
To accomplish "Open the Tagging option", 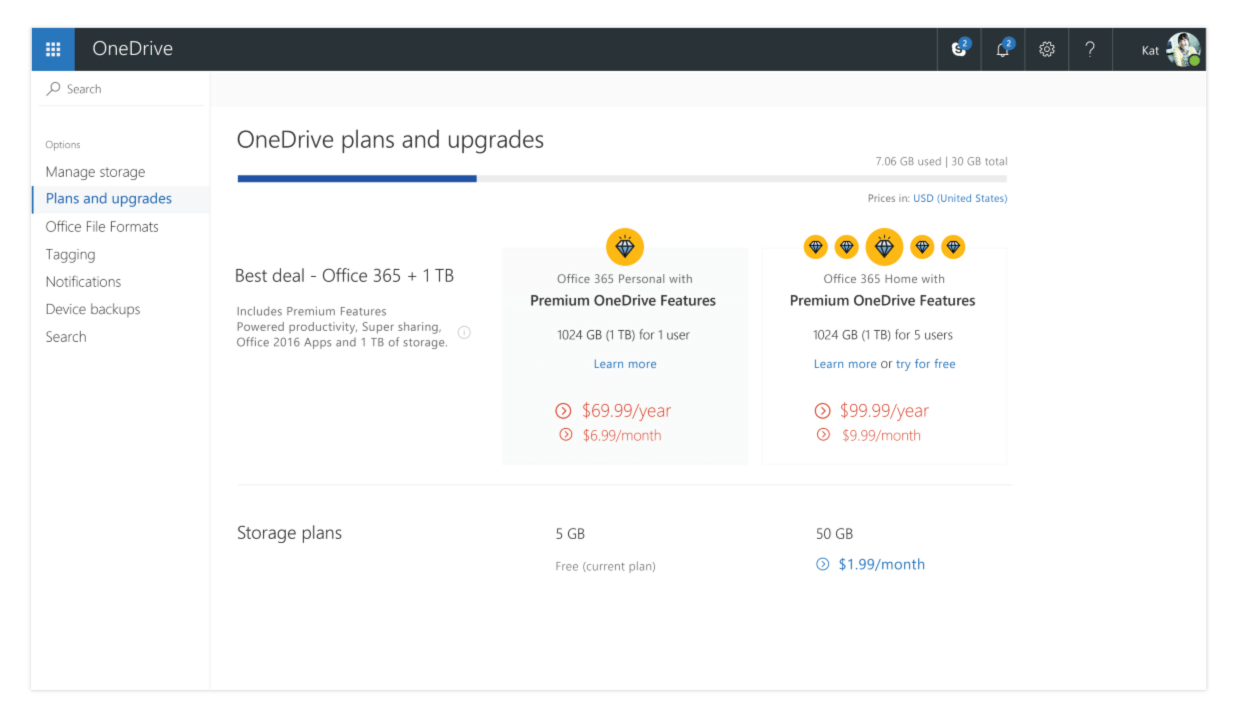I will (70, 255).
